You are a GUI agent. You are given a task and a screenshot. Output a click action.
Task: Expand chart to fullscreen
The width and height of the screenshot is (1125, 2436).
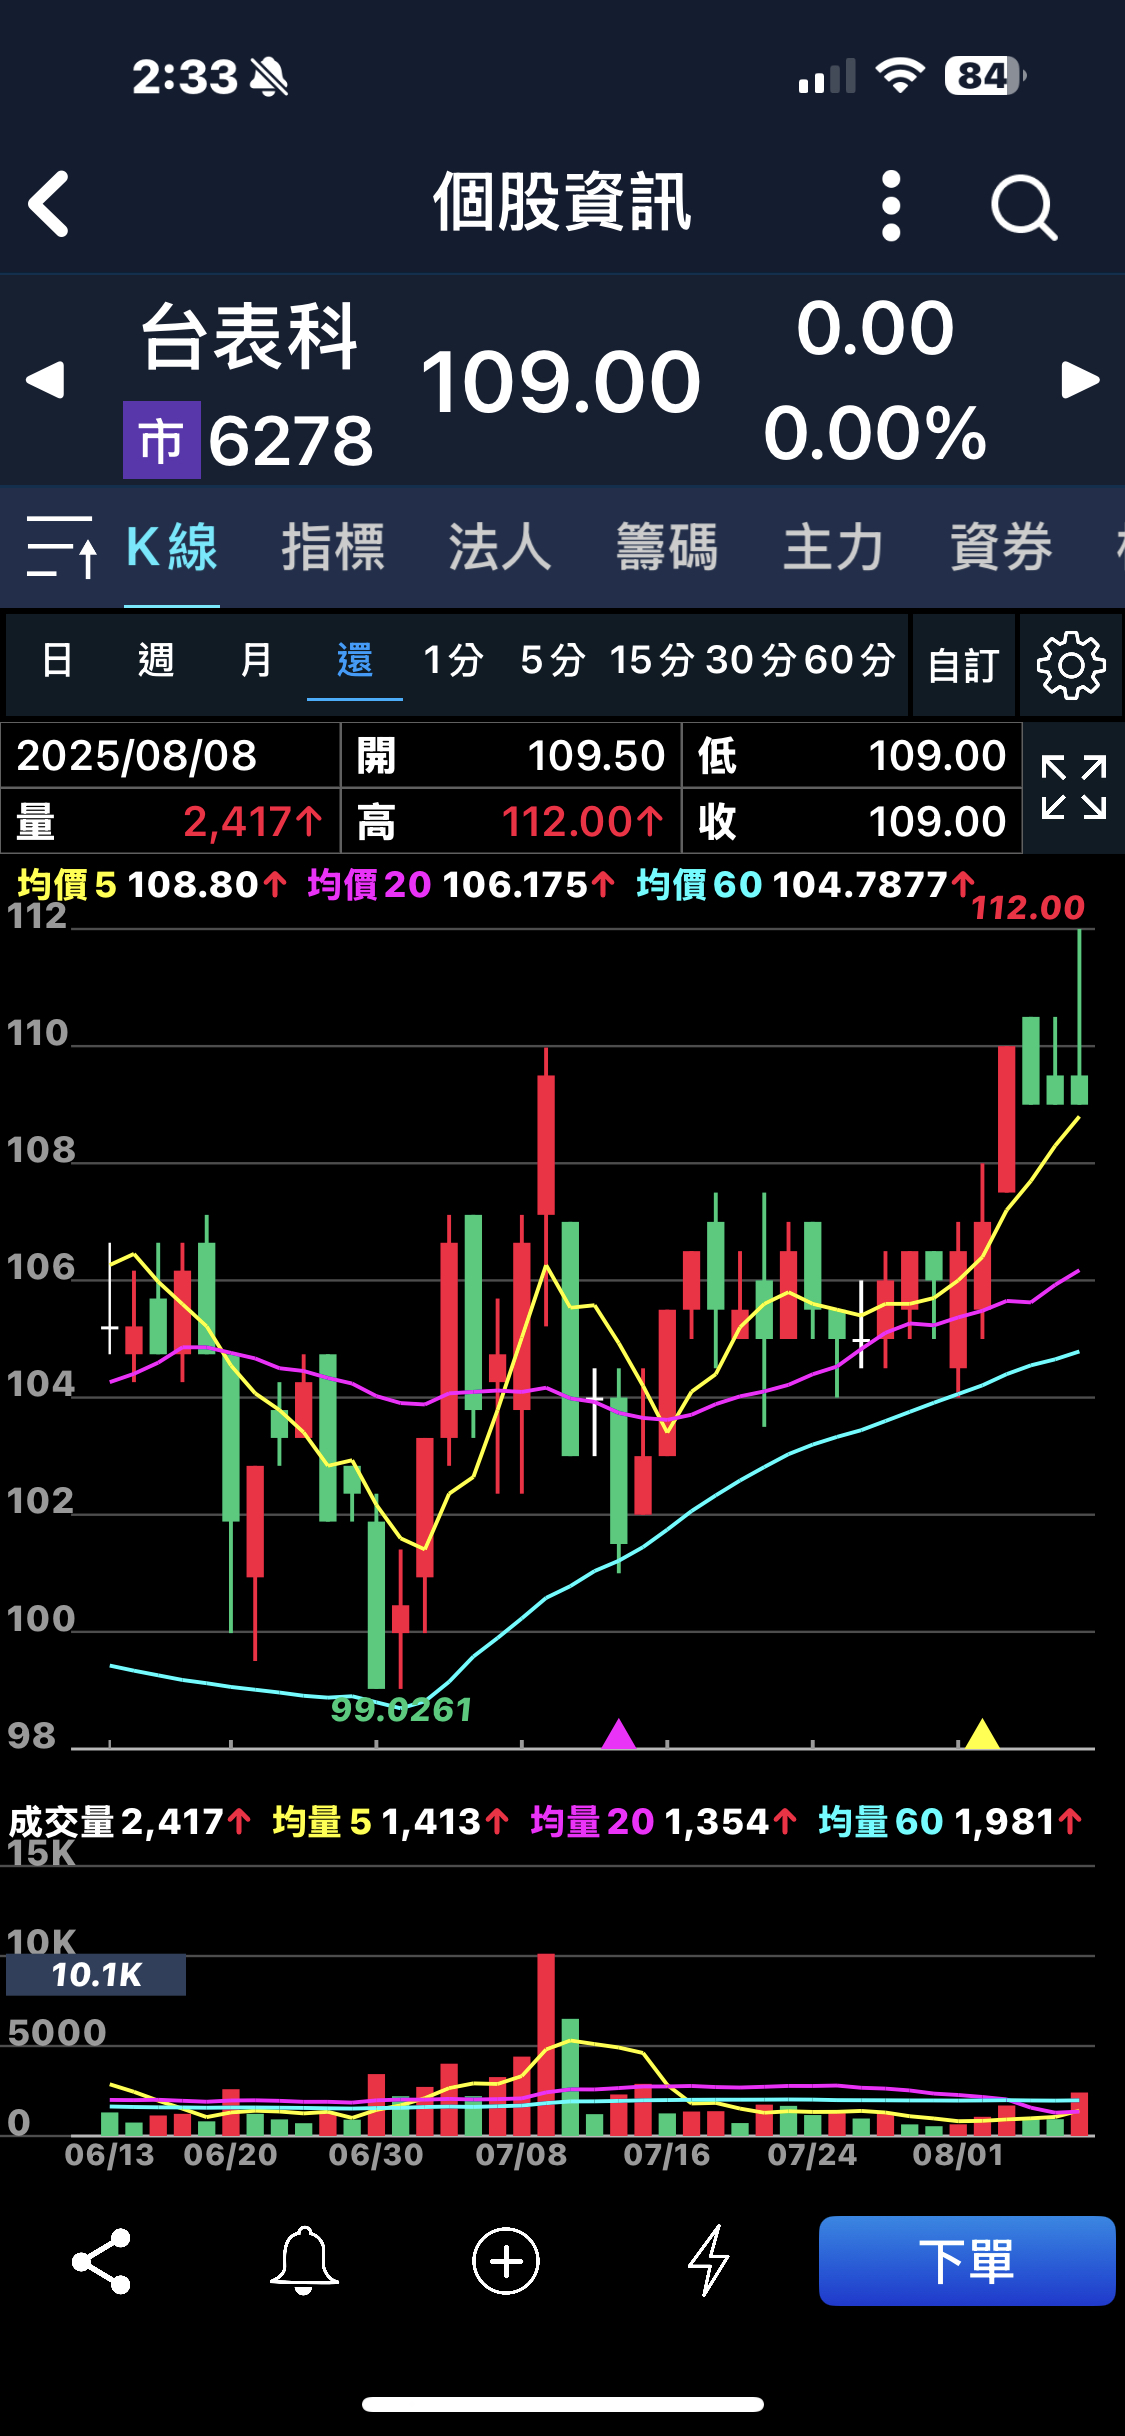point(1074,788)
